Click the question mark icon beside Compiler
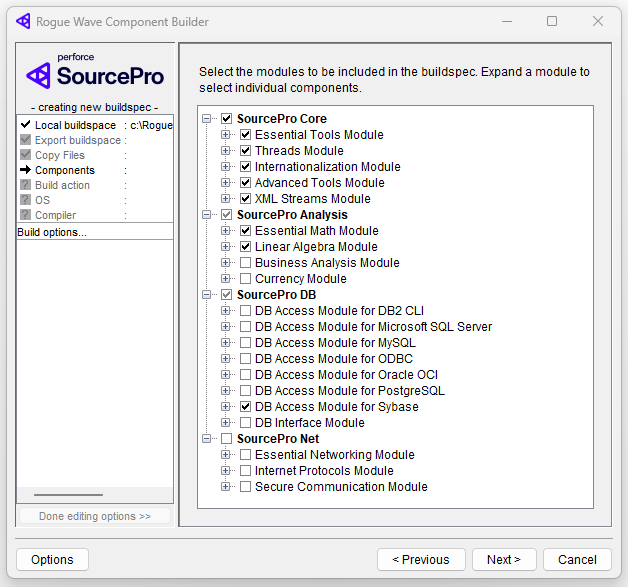This screenshot has height=587, width=628. [25, 215]
